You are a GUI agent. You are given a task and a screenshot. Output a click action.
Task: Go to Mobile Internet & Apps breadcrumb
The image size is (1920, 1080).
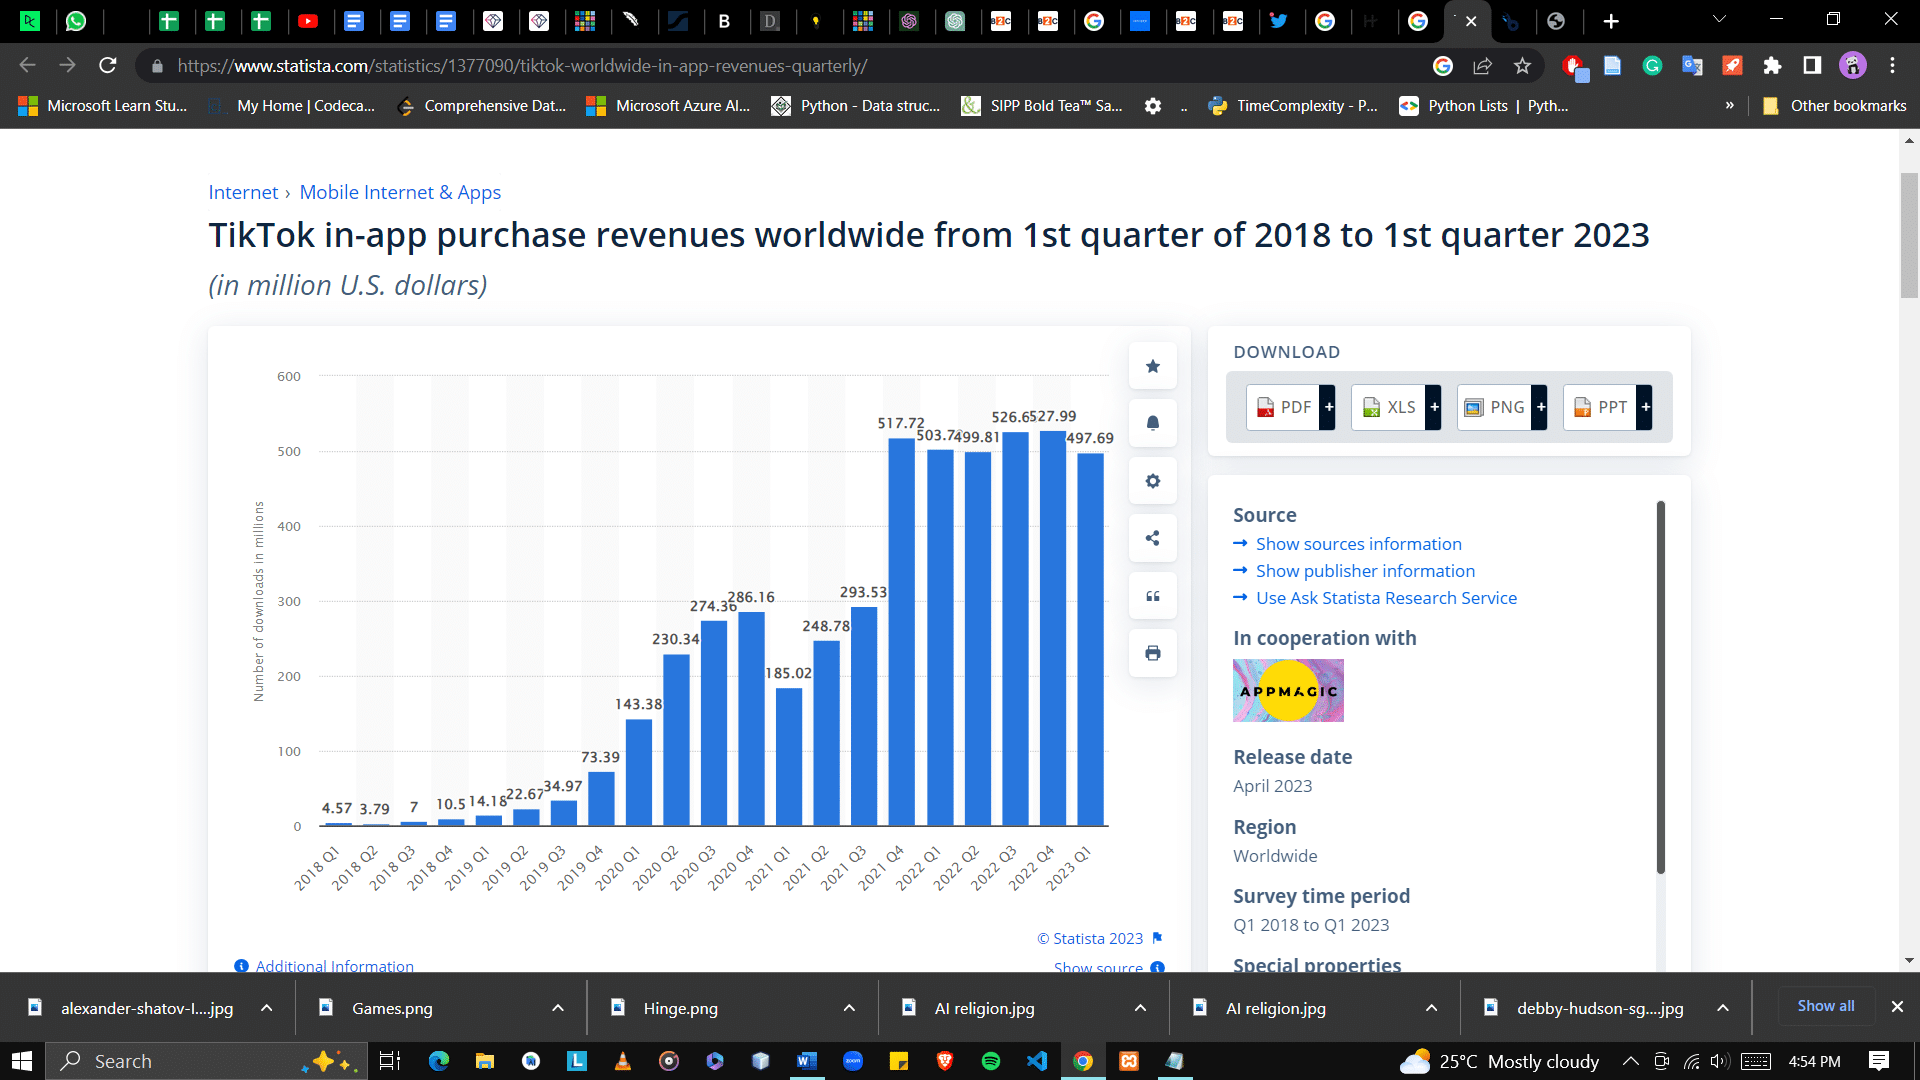coord(400,192)
